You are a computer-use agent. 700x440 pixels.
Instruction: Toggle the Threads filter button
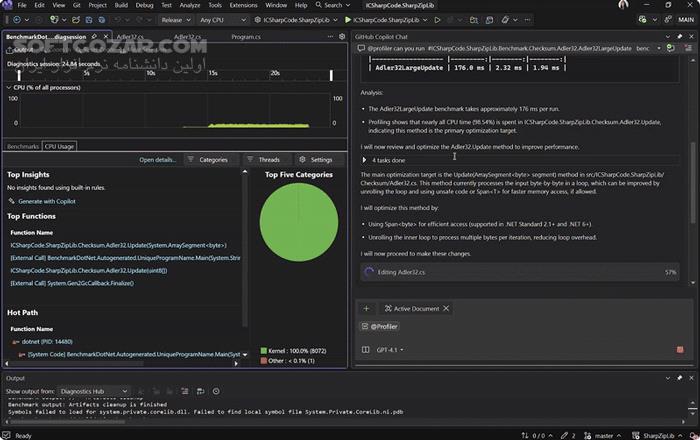tap(263, 159)
